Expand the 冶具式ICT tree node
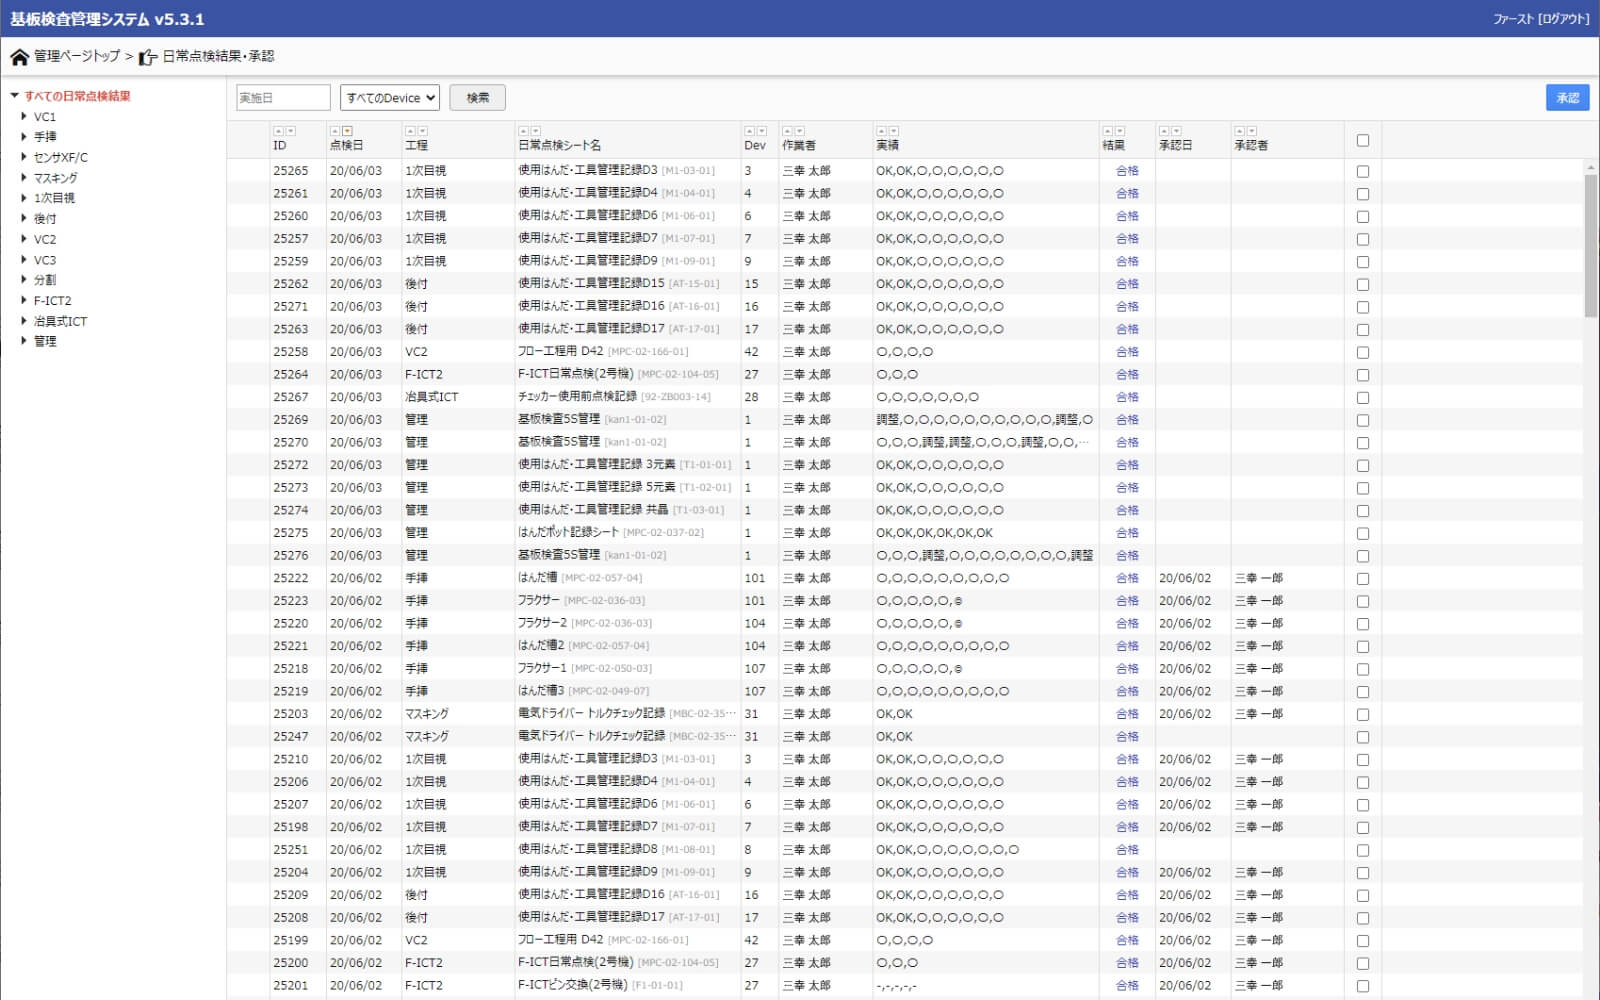The height and width of the screenshot is (1000, 1600). coord(24,321)
